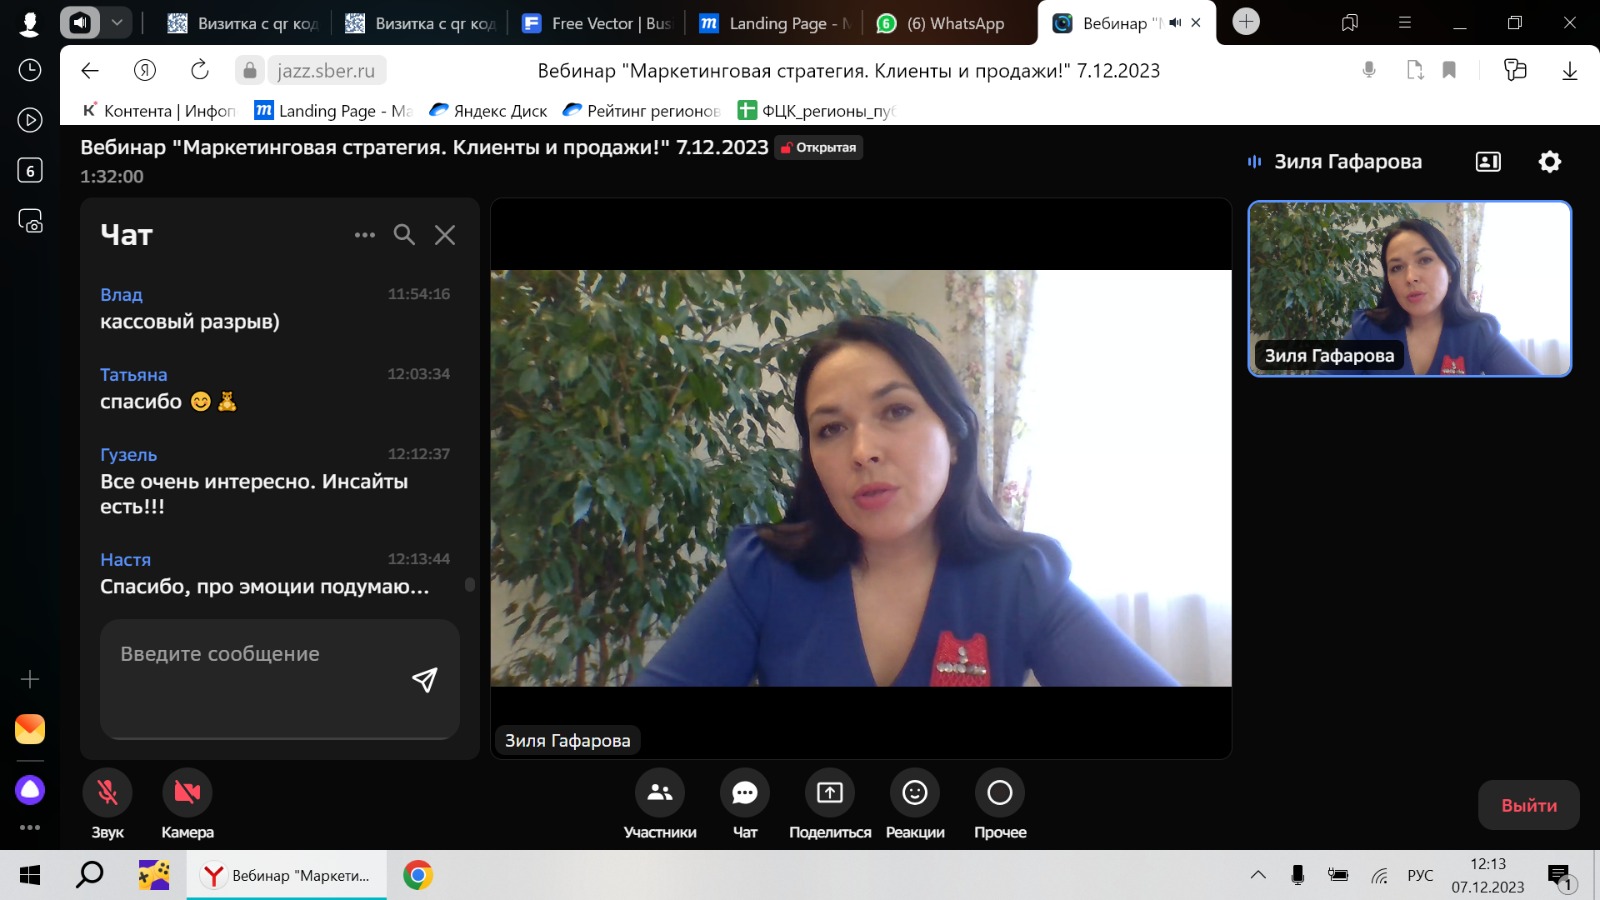Switch to the WhatsApp browser tab
This screenshot has height=900, width=1600.
tap(940, 23)
